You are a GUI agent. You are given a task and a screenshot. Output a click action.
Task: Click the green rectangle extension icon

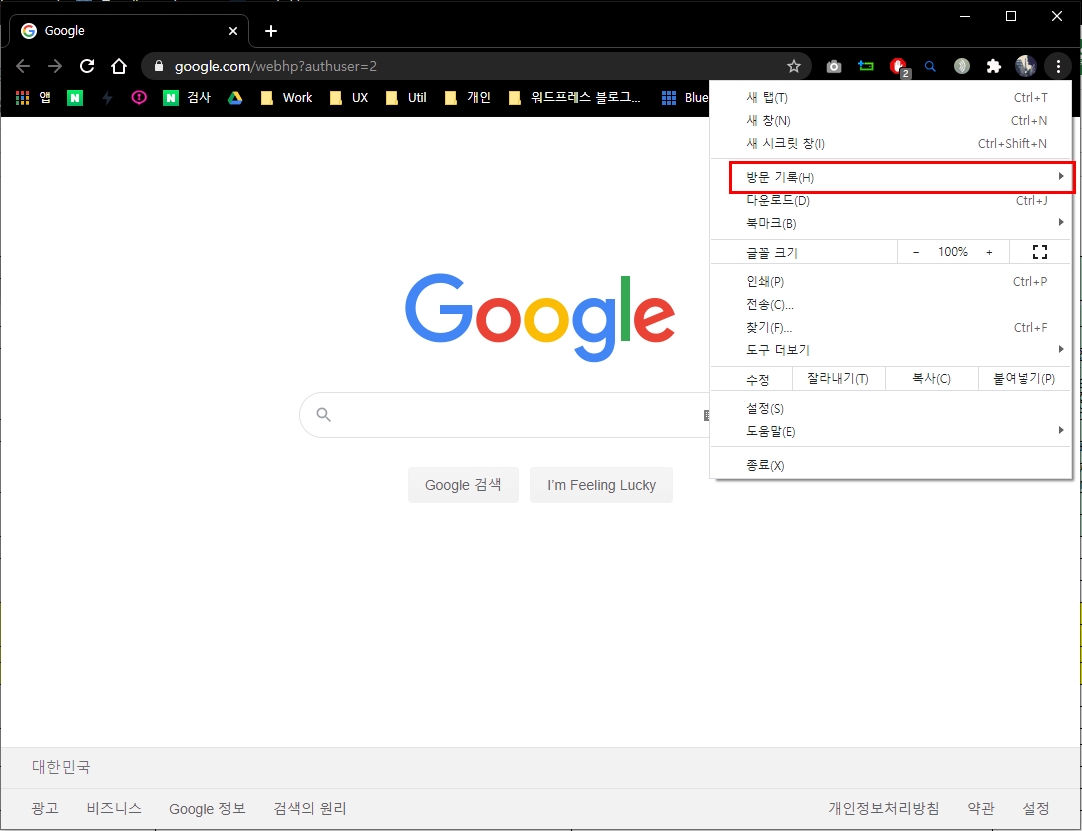click(865, 66)
